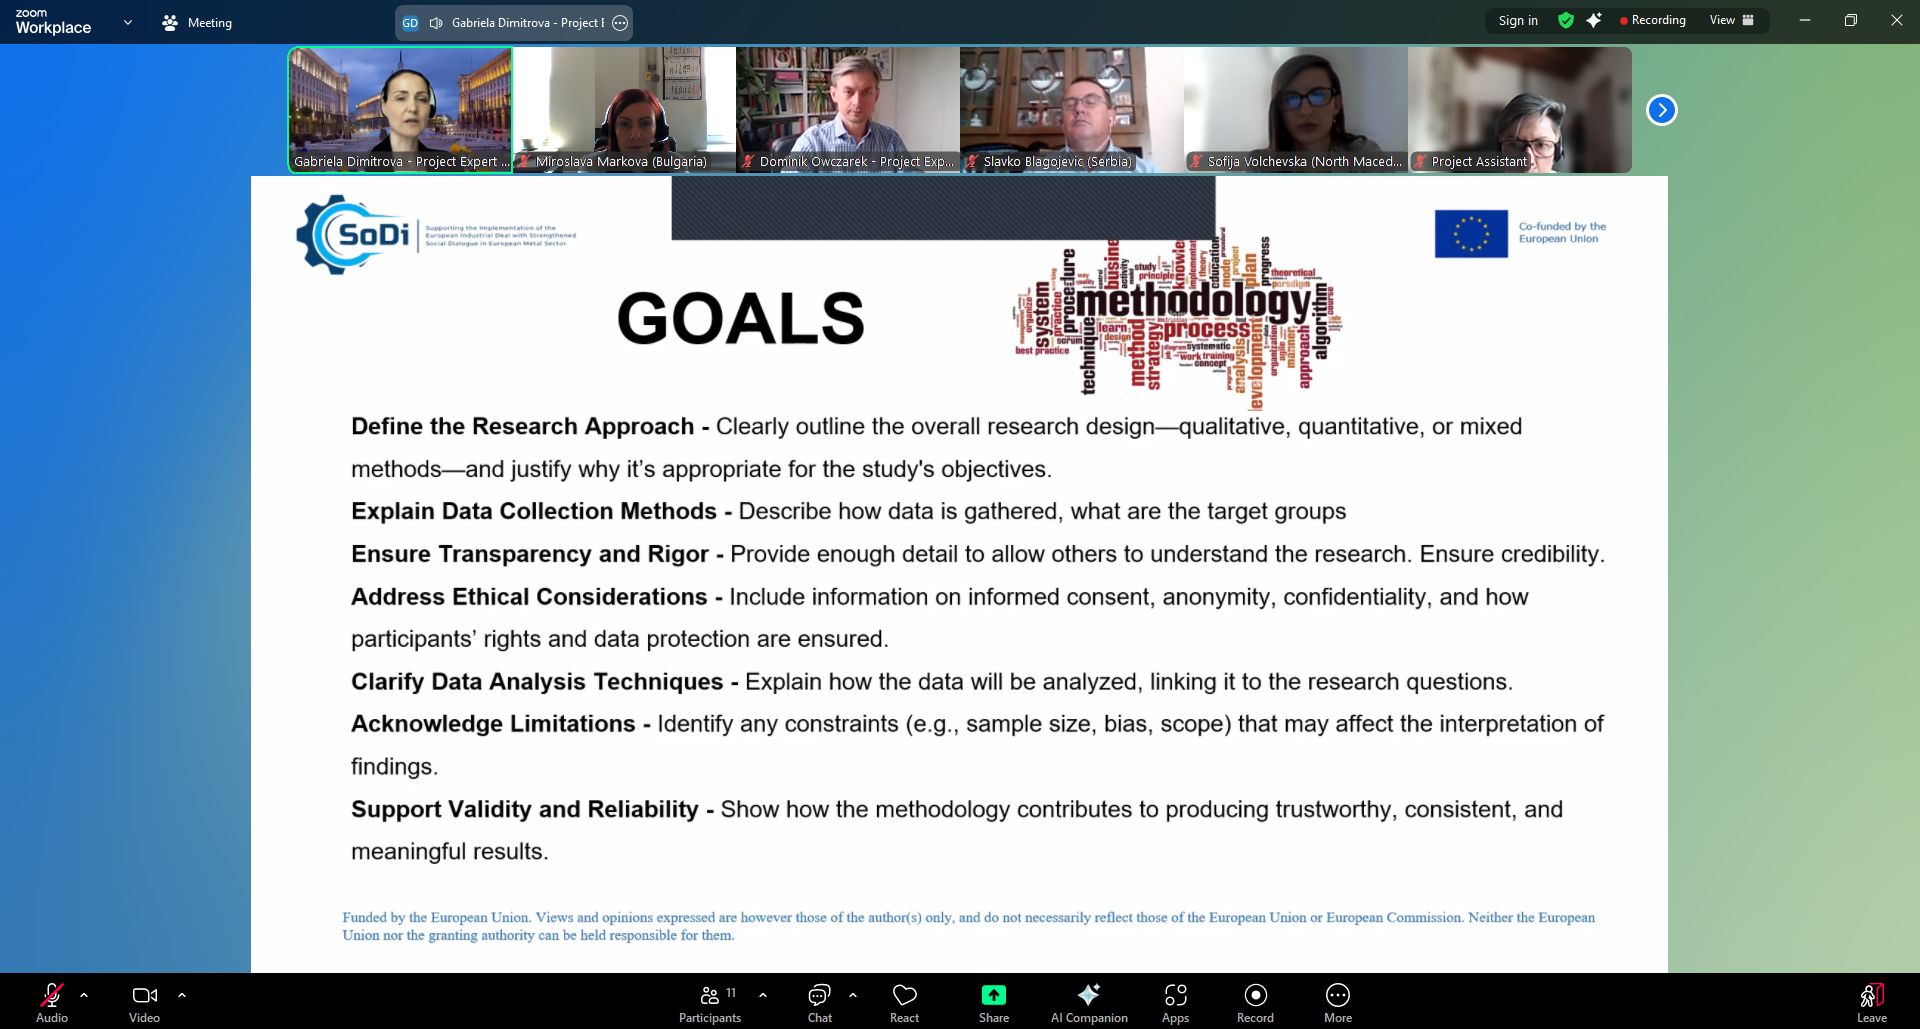1920x1029 pixels.
Task: Click 'Define the Research Approach' text
Action: tap(522, 426)
